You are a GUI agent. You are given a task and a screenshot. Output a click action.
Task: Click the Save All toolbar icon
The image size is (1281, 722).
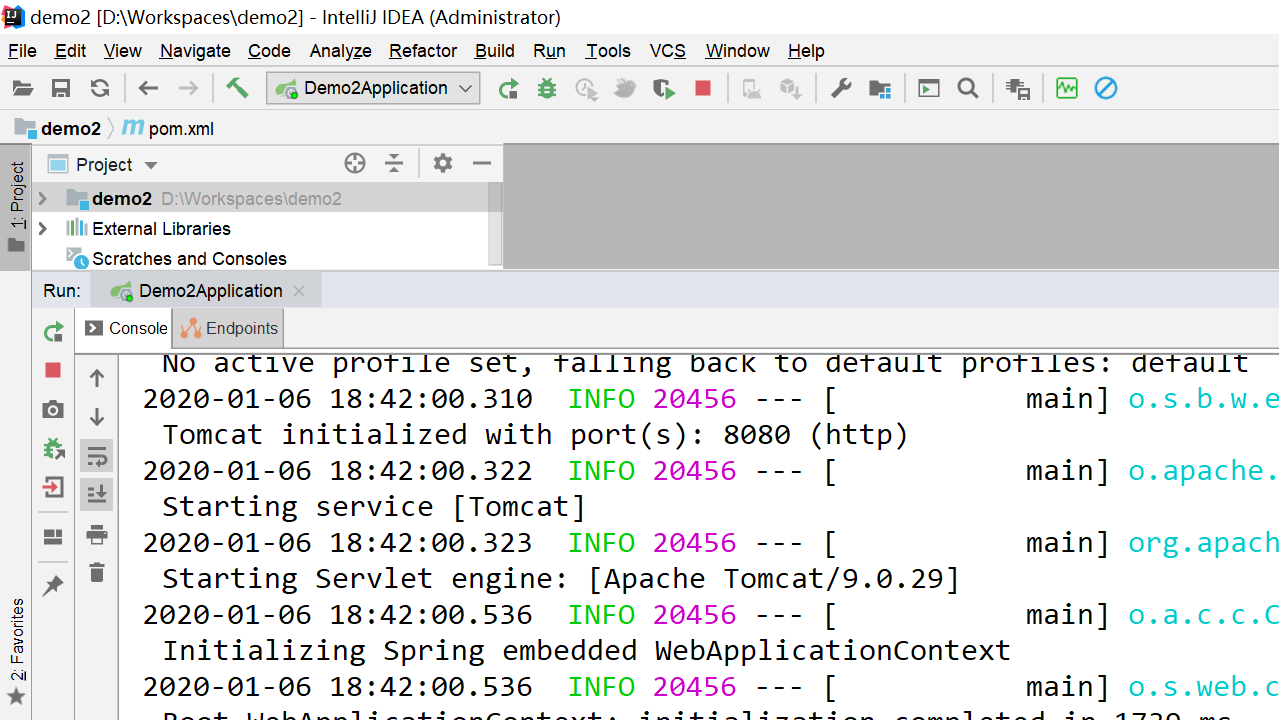pos(61,89)
